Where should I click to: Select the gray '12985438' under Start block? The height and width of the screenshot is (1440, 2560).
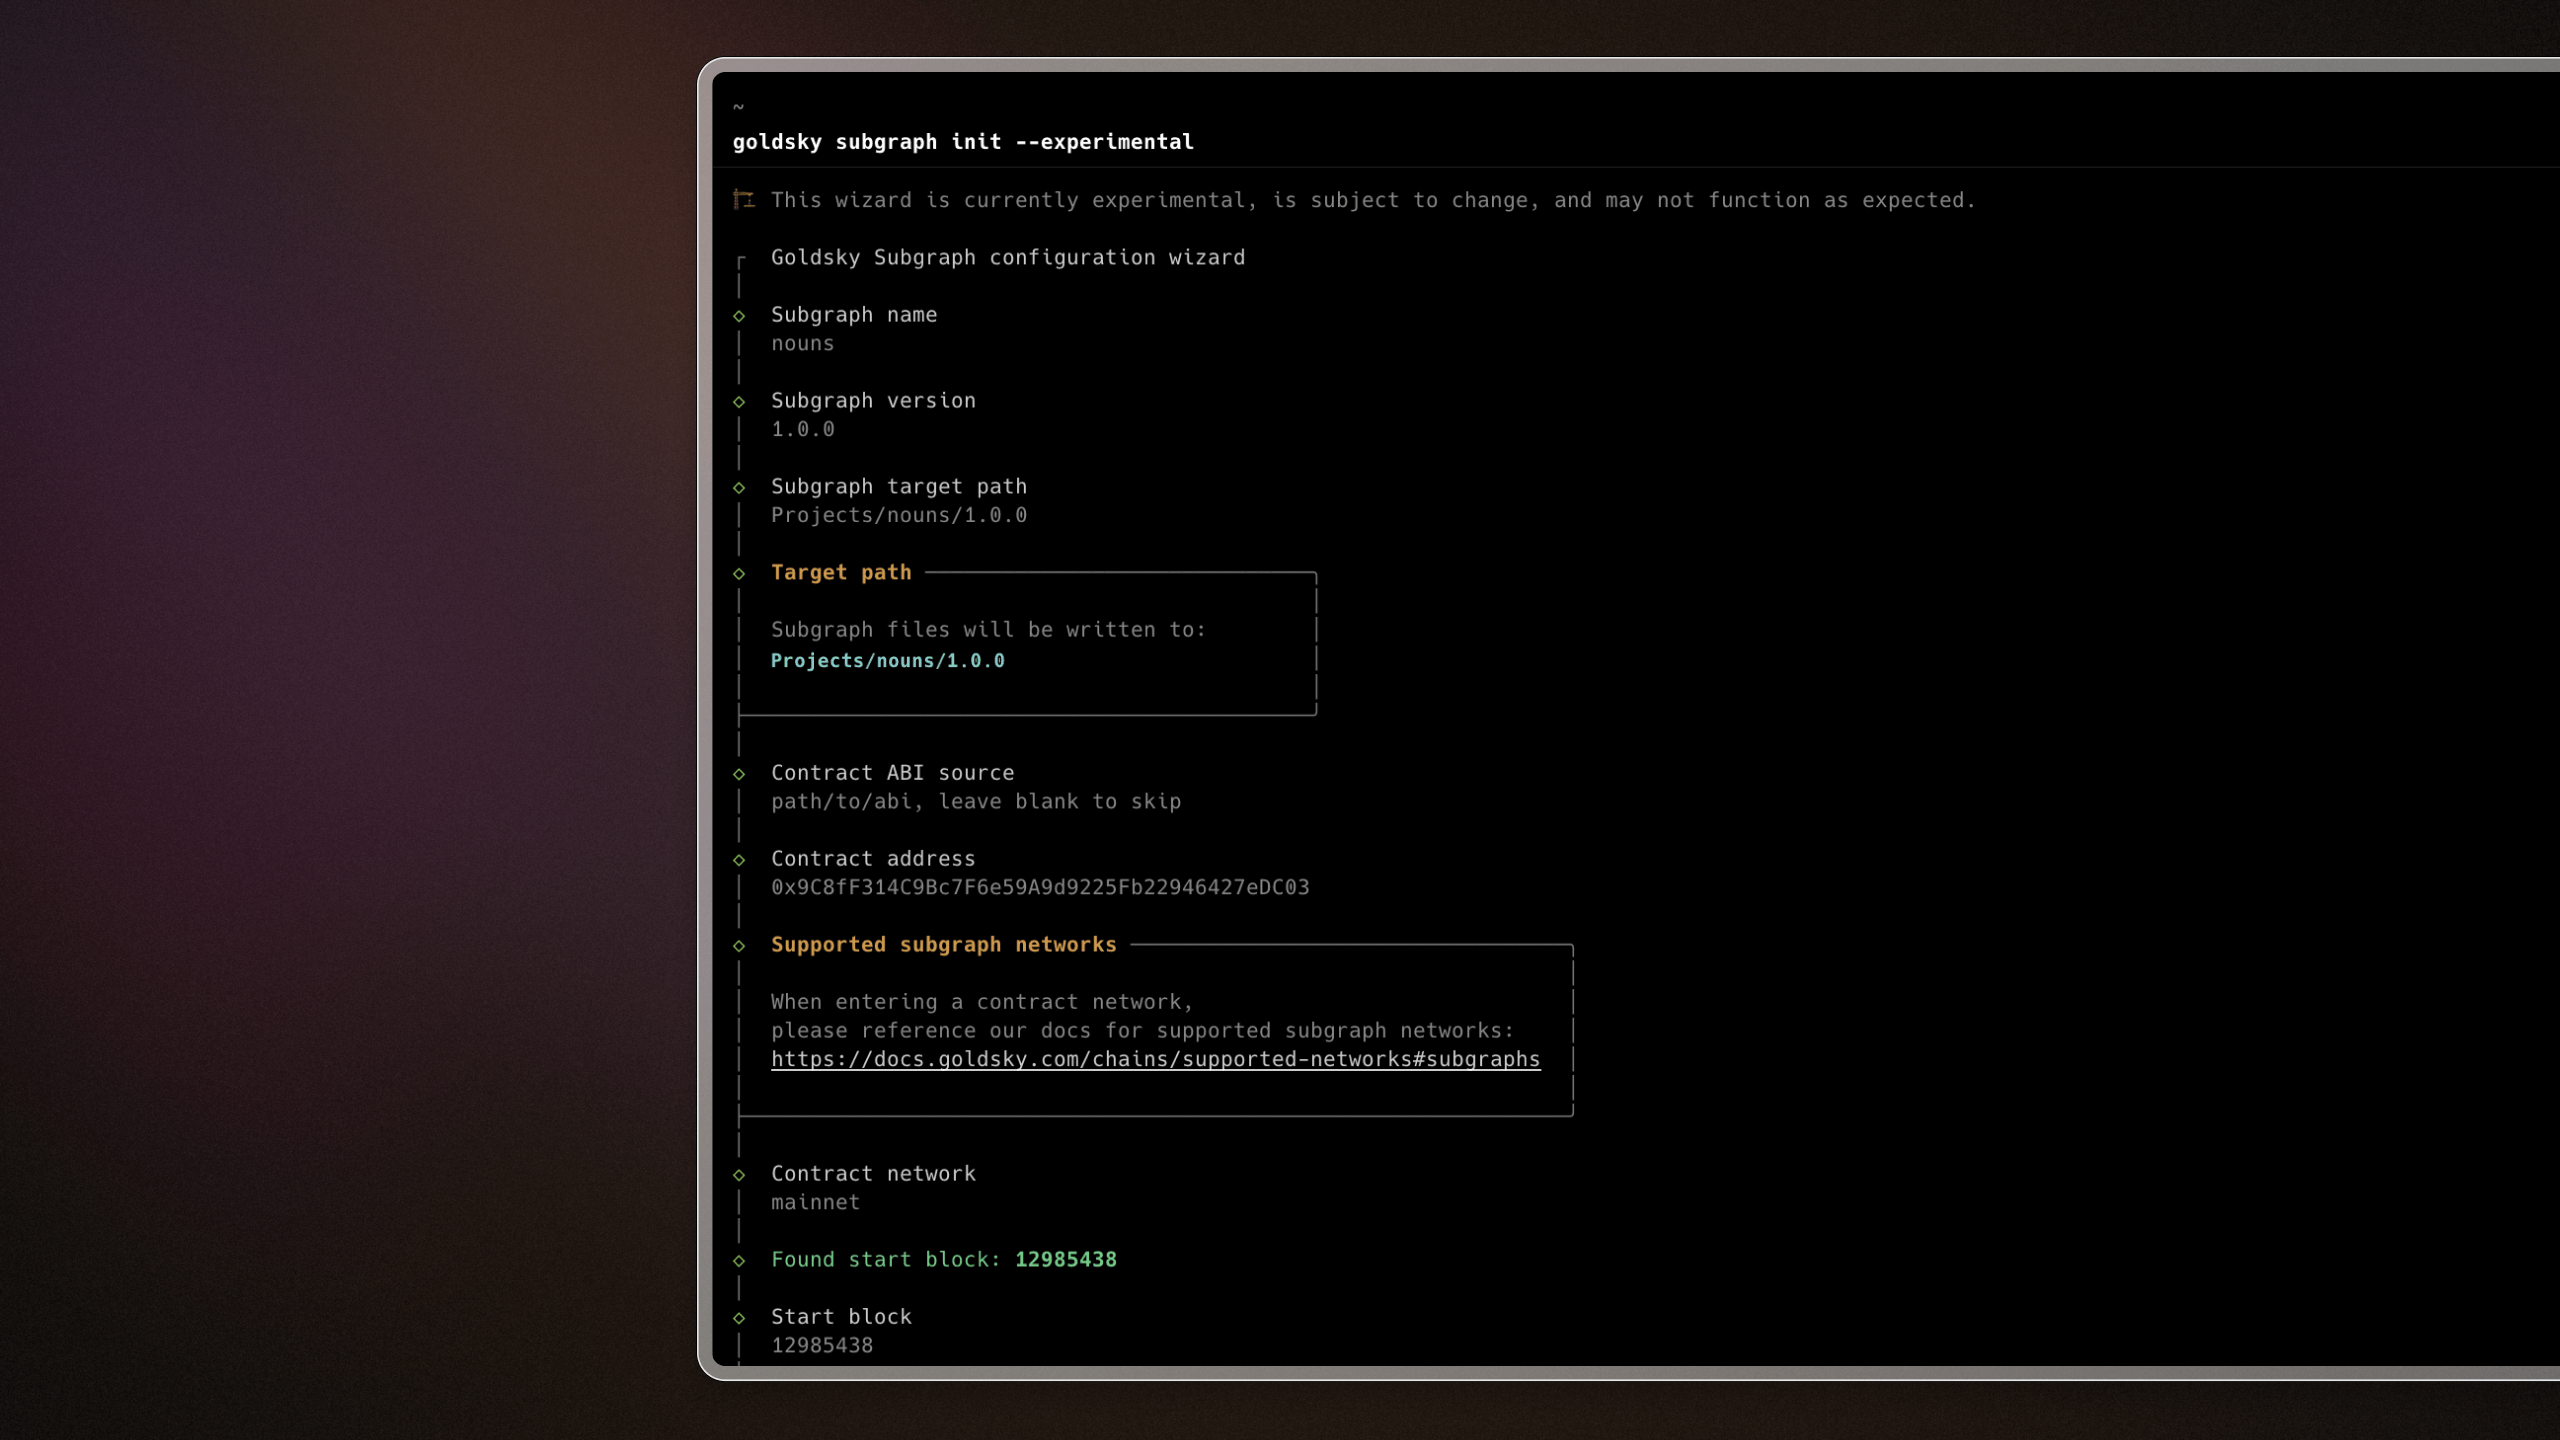[x=822, y=1346]
